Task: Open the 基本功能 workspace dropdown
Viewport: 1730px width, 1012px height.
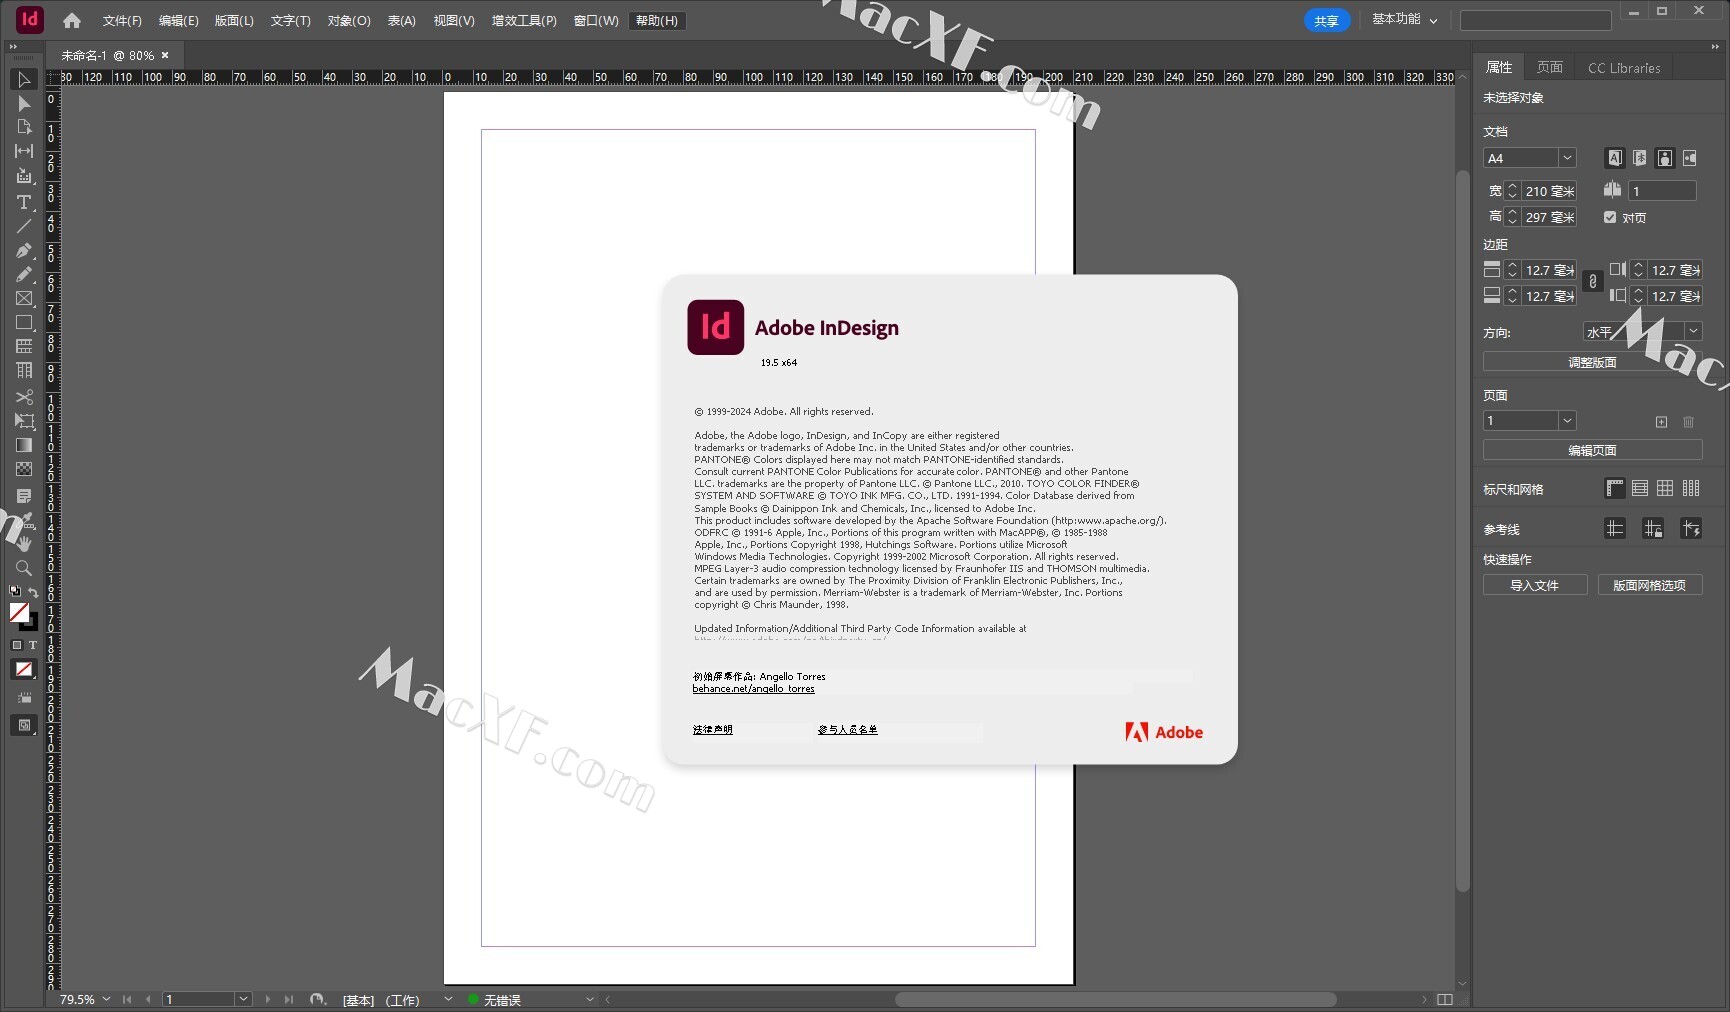Action: click(x=1405, y=20)
